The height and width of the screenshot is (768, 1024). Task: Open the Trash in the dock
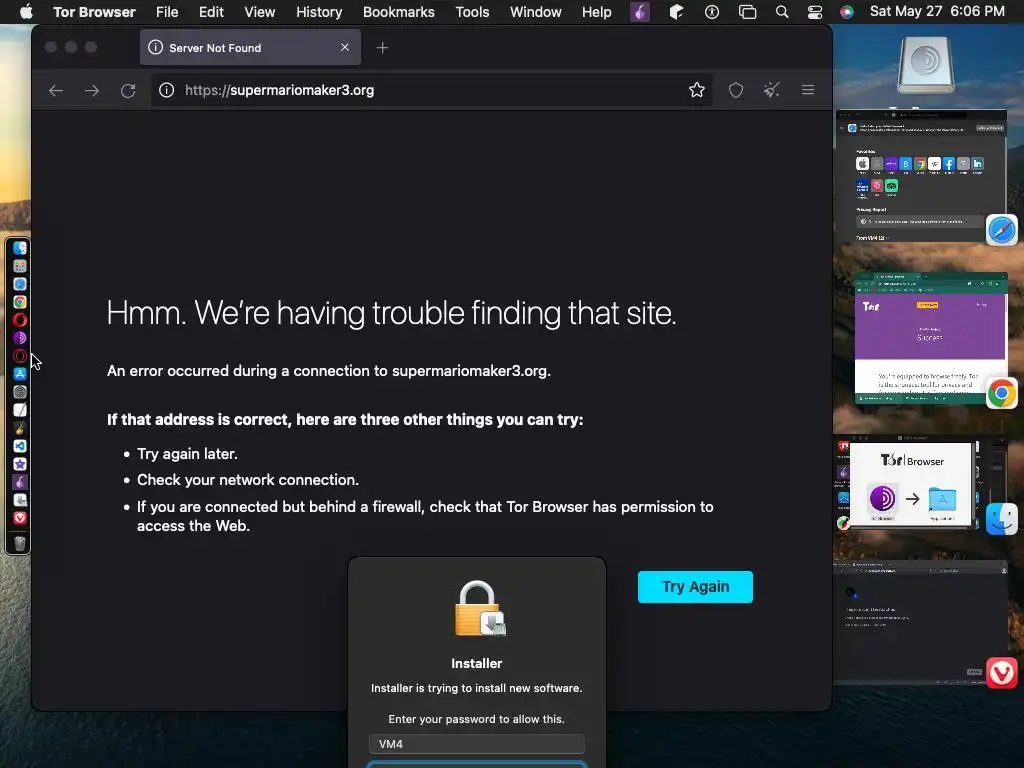coord(20,543)
